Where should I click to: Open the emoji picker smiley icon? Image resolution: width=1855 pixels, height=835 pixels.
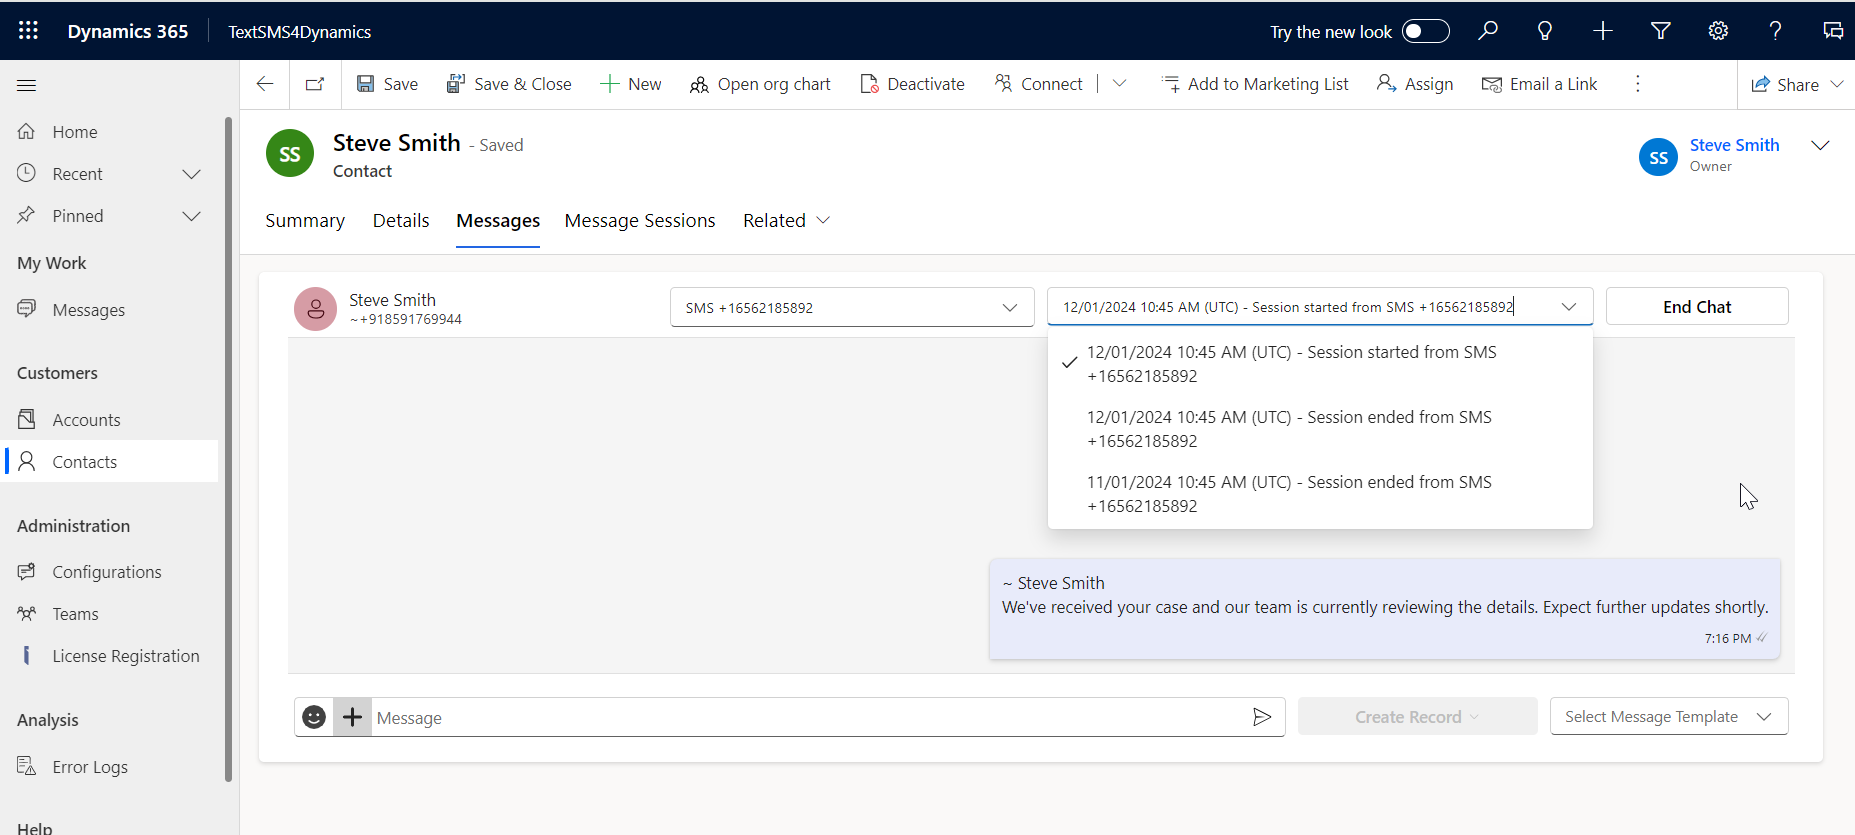tap(314, 717)
